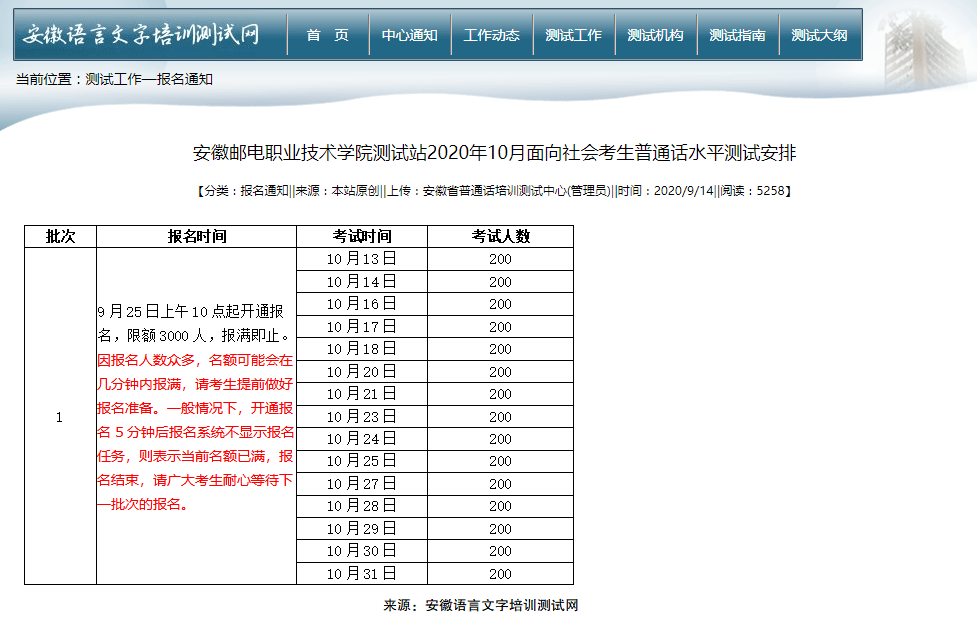Click the 10月29日 date cell
The width and height of the screenshot is (977, 617).
(362, 529)
